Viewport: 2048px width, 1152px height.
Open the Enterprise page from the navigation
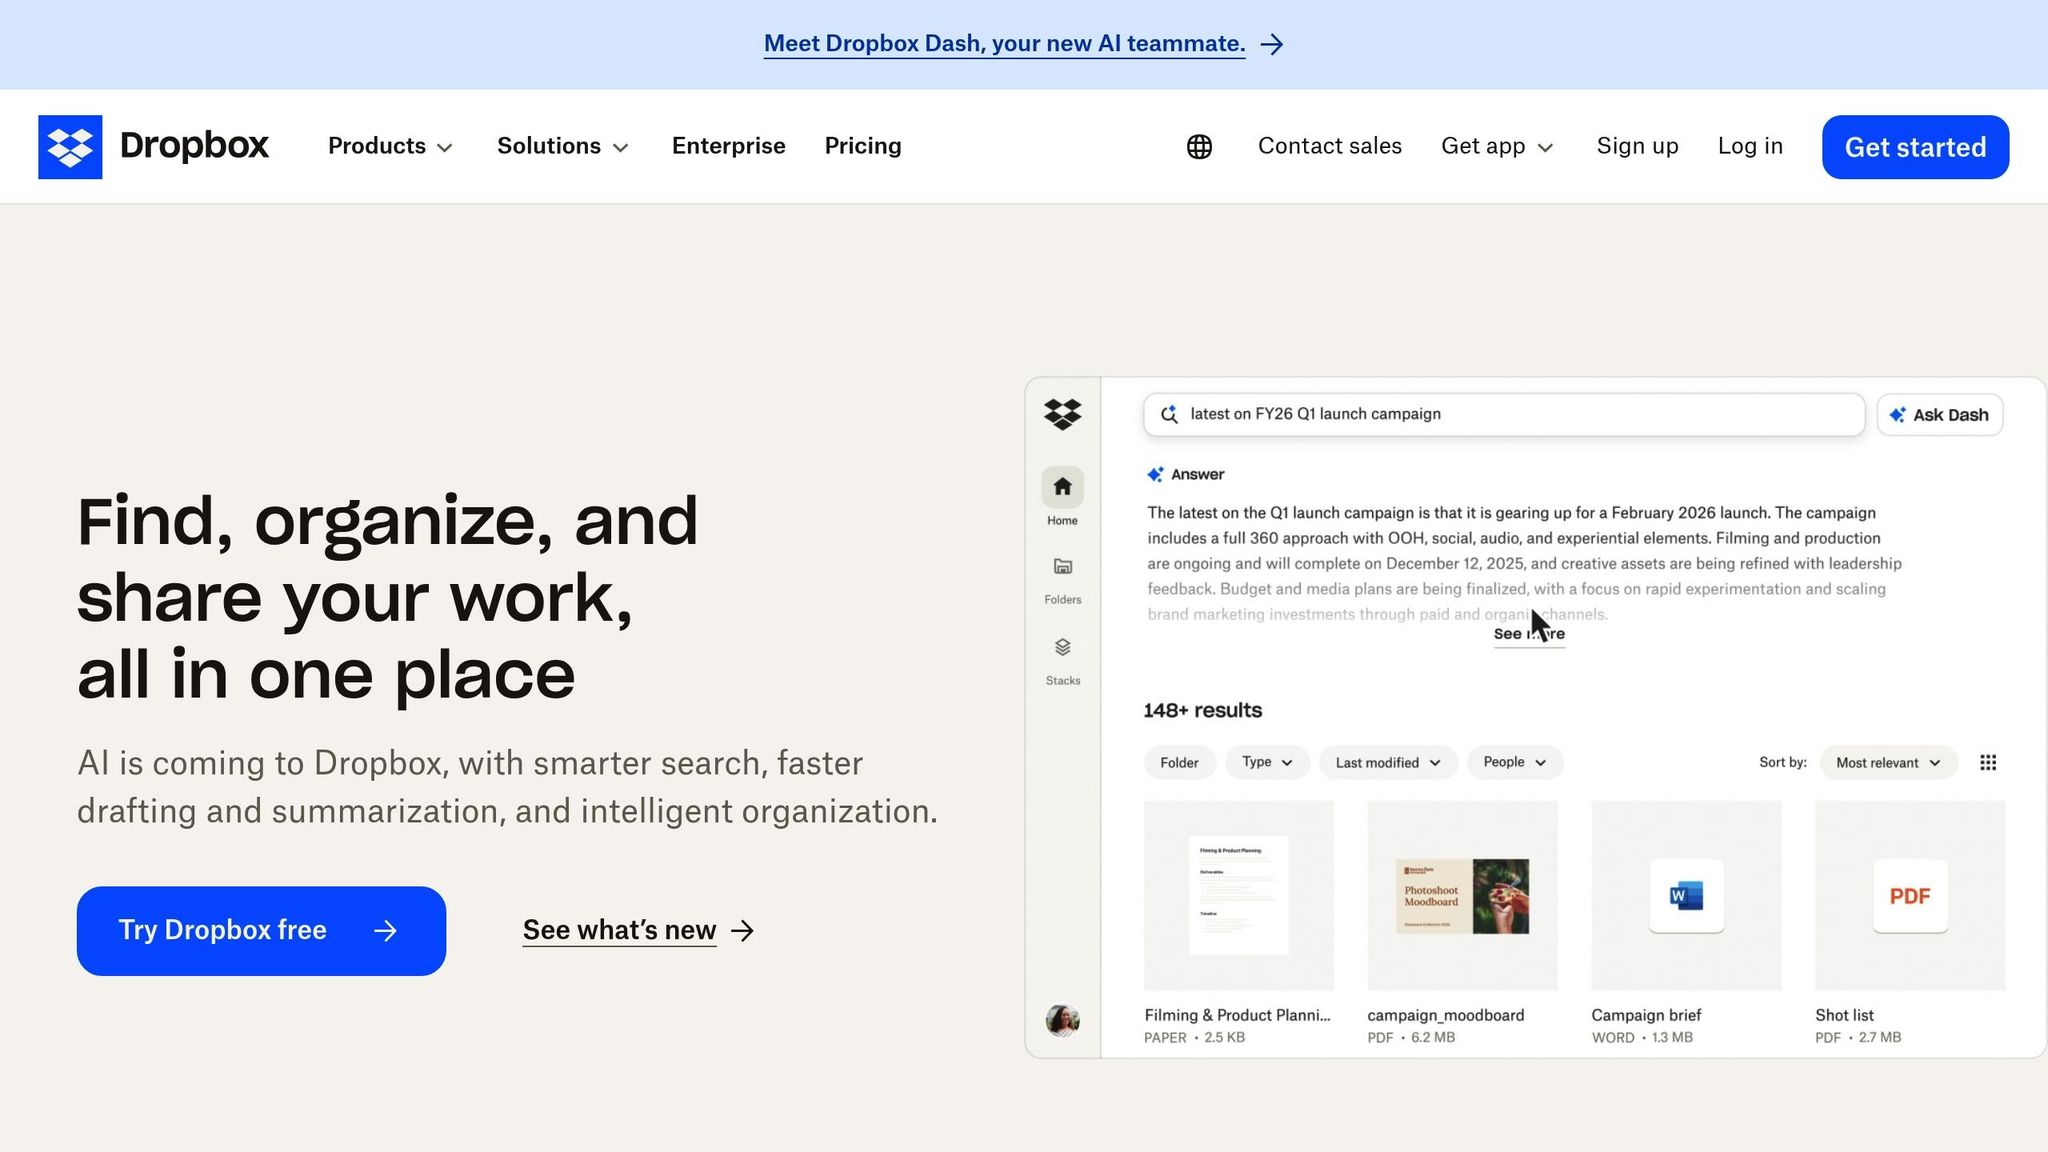pyautogui.click(x=728, y=146)
